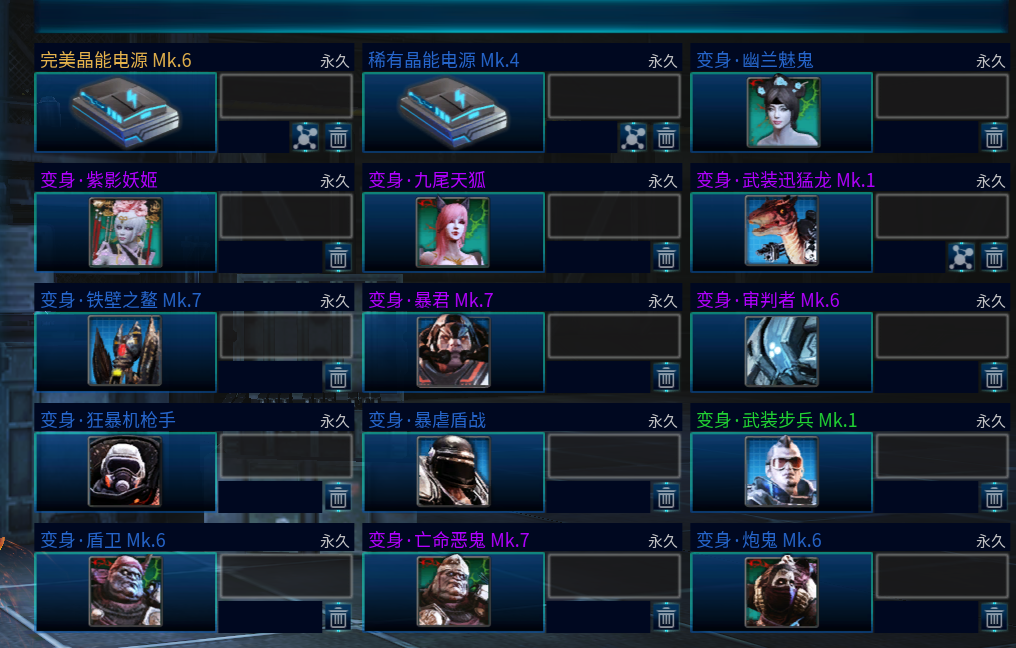
Task: Select the 审判者 Mk.6 portrait
Action: pos(781,351)
